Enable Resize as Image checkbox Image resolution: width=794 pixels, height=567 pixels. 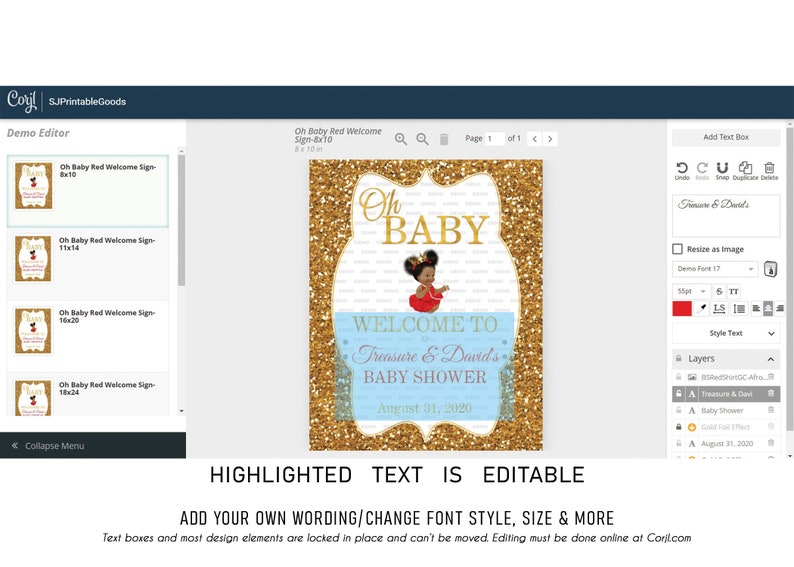coord(678,249)
